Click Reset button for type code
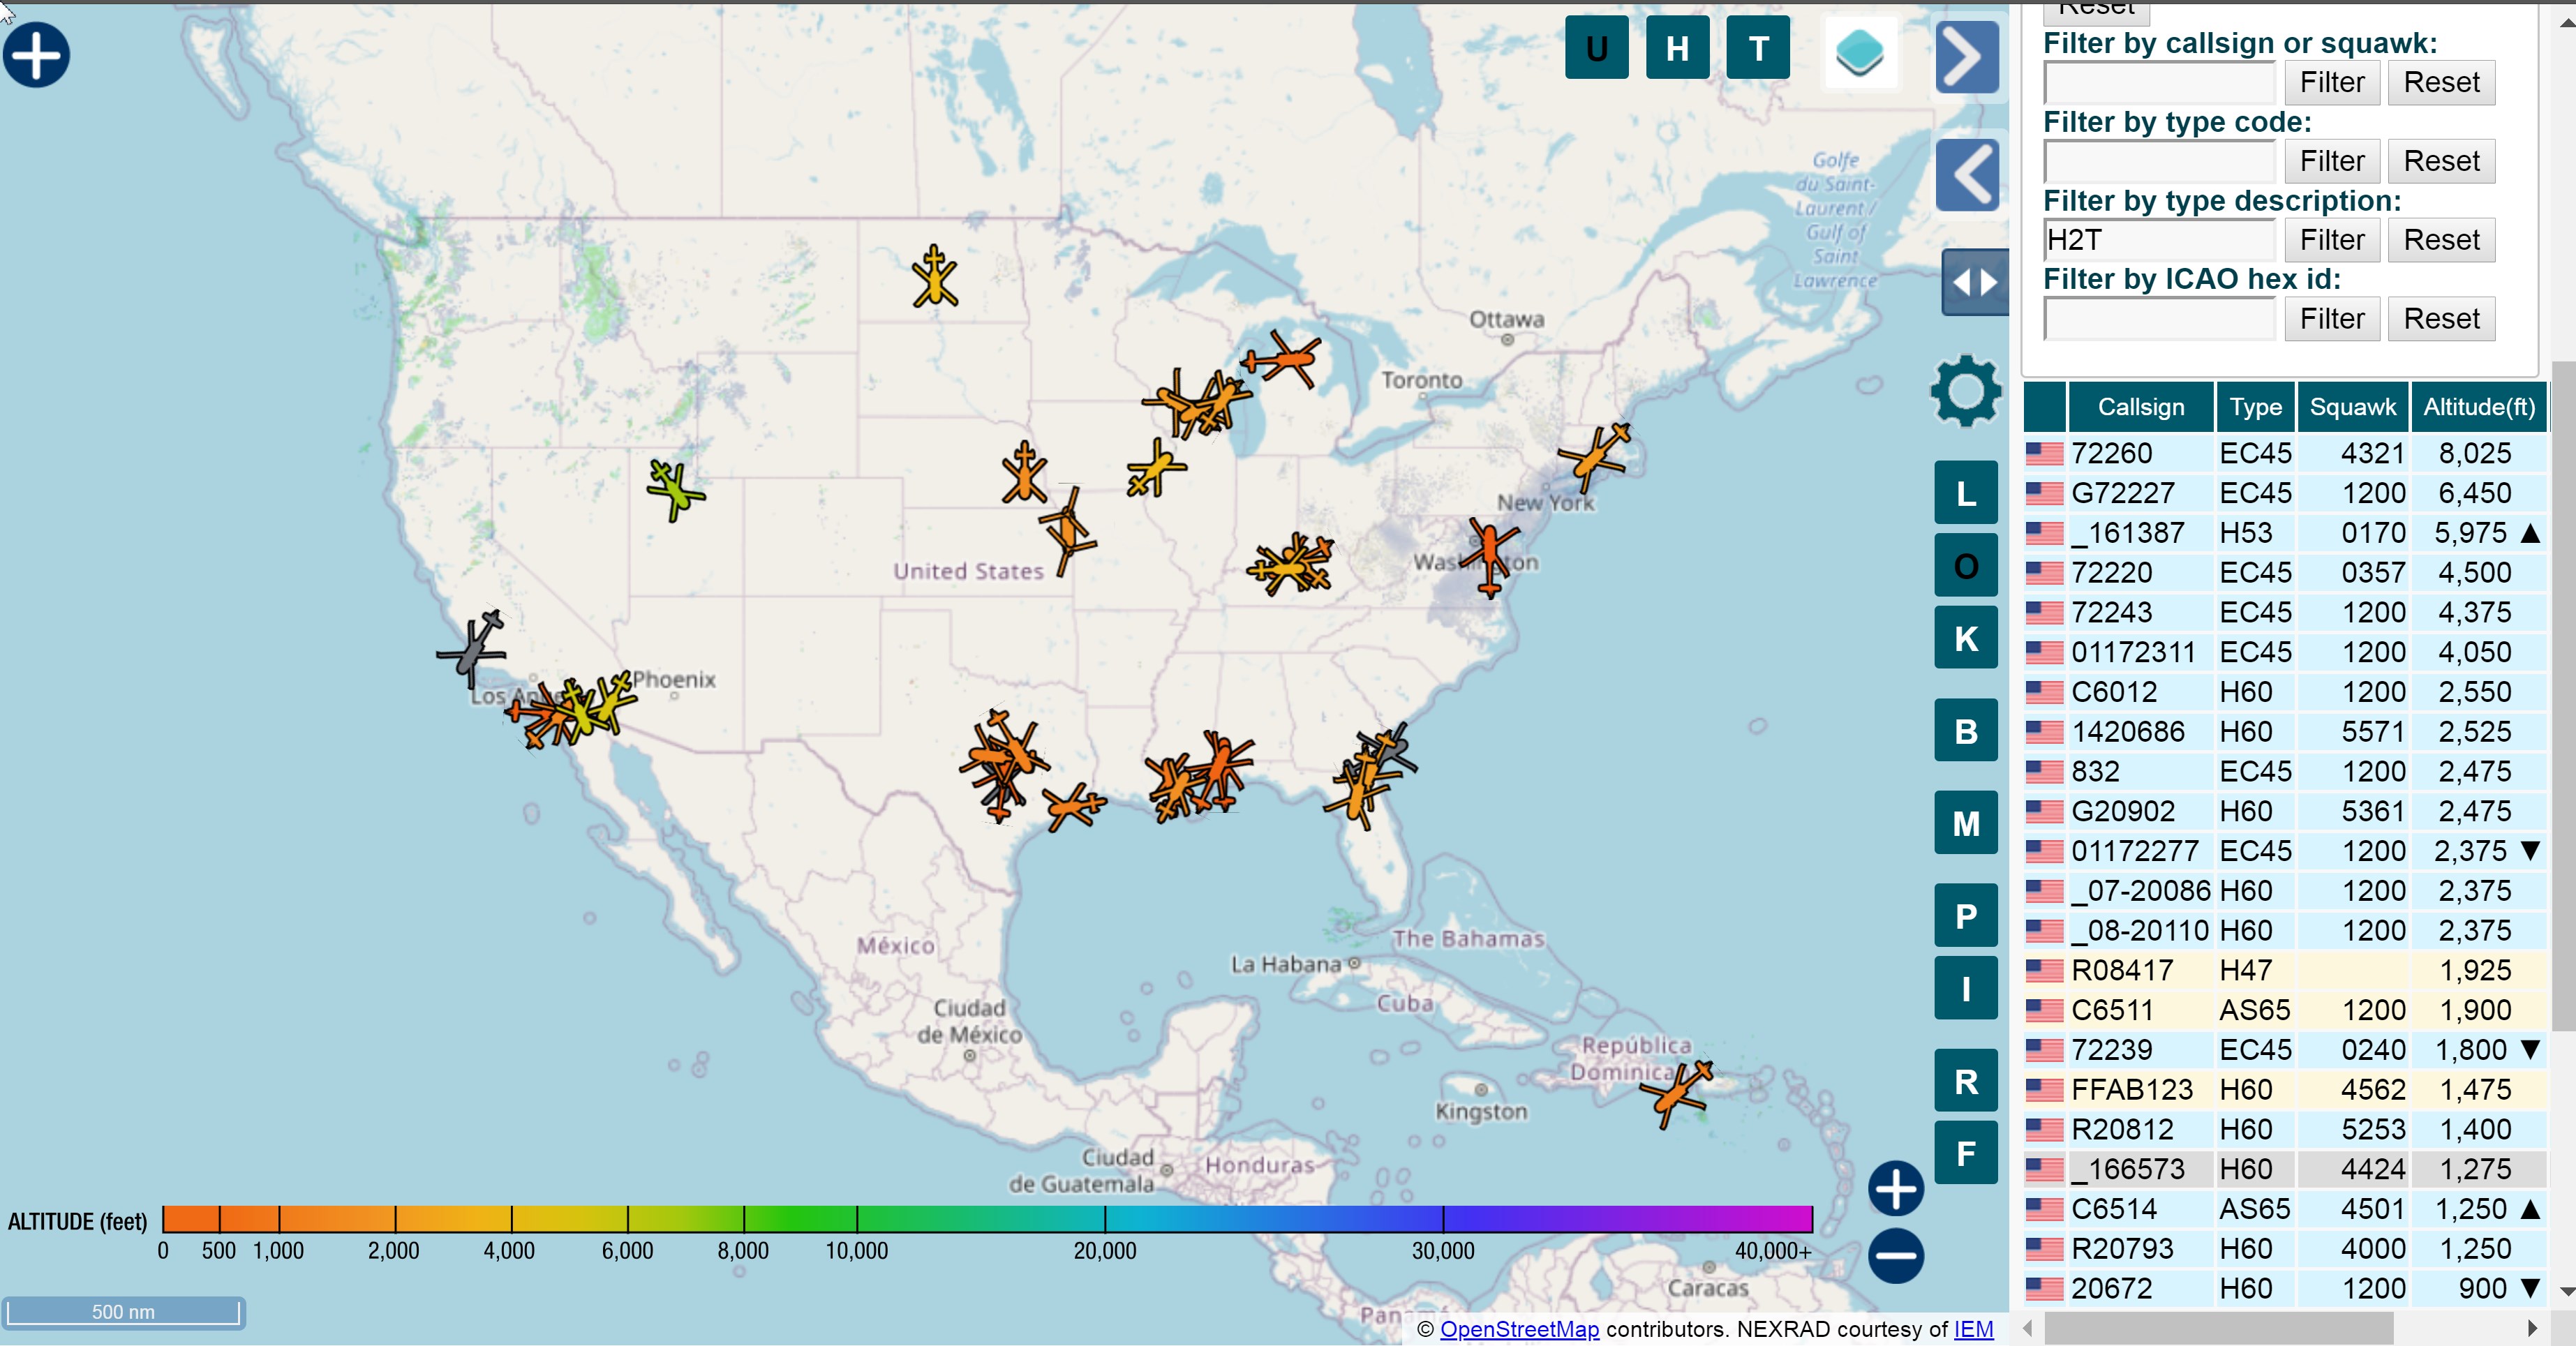Screen dimensions: 2576x1346 [2441, 161]
